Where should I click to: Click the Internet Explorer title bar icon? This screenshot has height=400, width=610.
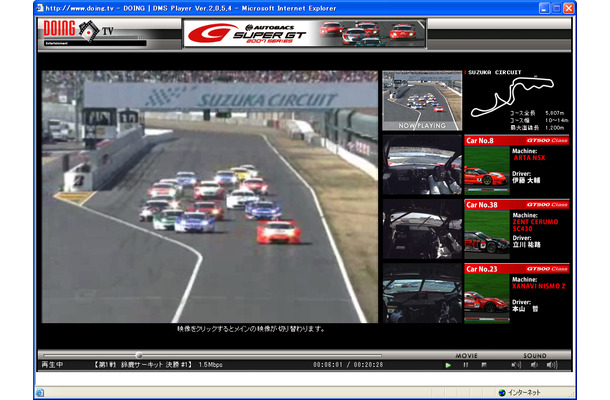tap(40, 8)
